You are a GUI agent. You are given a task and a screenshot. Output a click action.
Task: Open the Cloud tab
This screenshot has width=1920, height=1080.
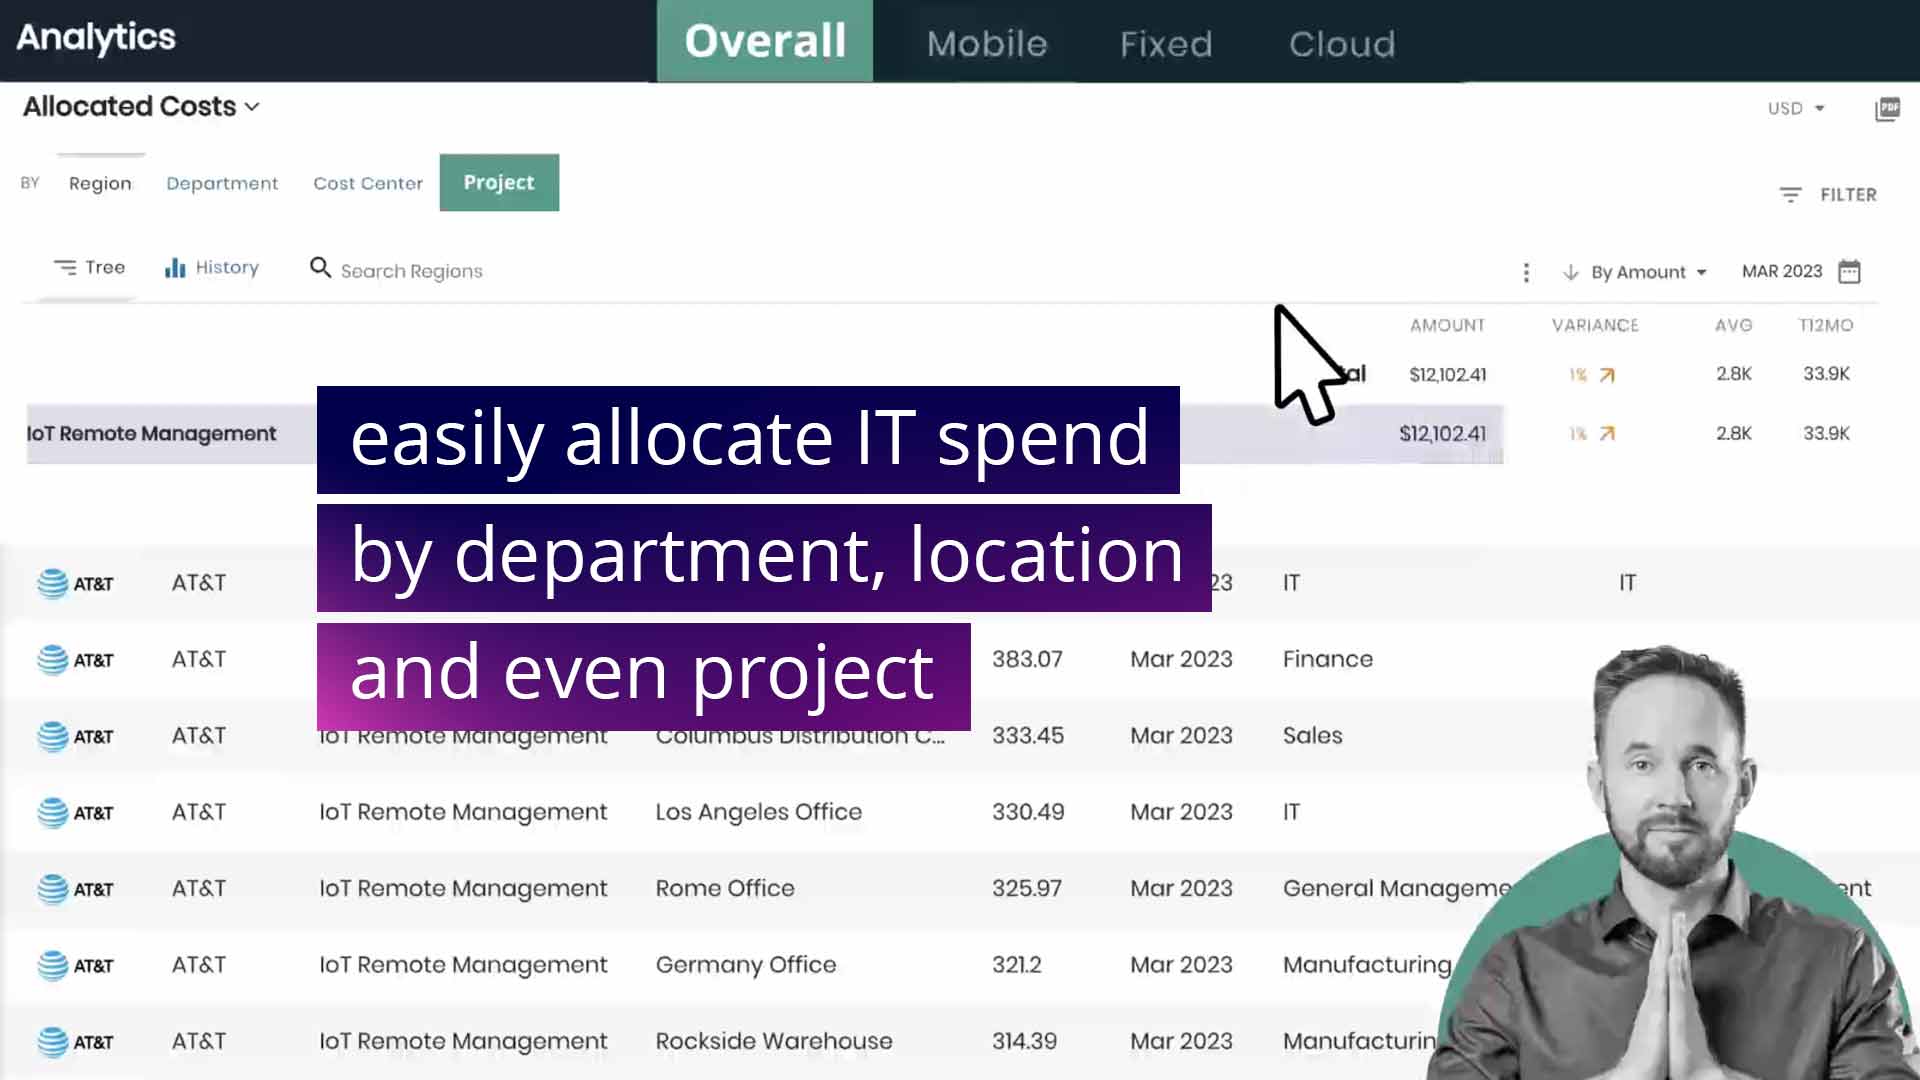(1342, 43)
